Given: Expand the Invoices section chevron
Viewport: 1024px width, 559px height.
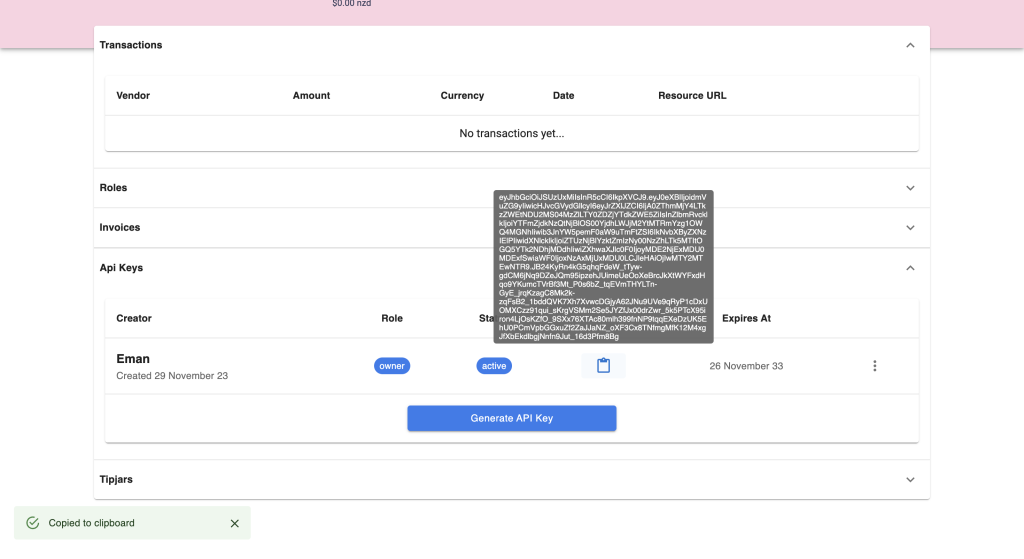Looking at the screenshot, I should (x=909, y=228).
